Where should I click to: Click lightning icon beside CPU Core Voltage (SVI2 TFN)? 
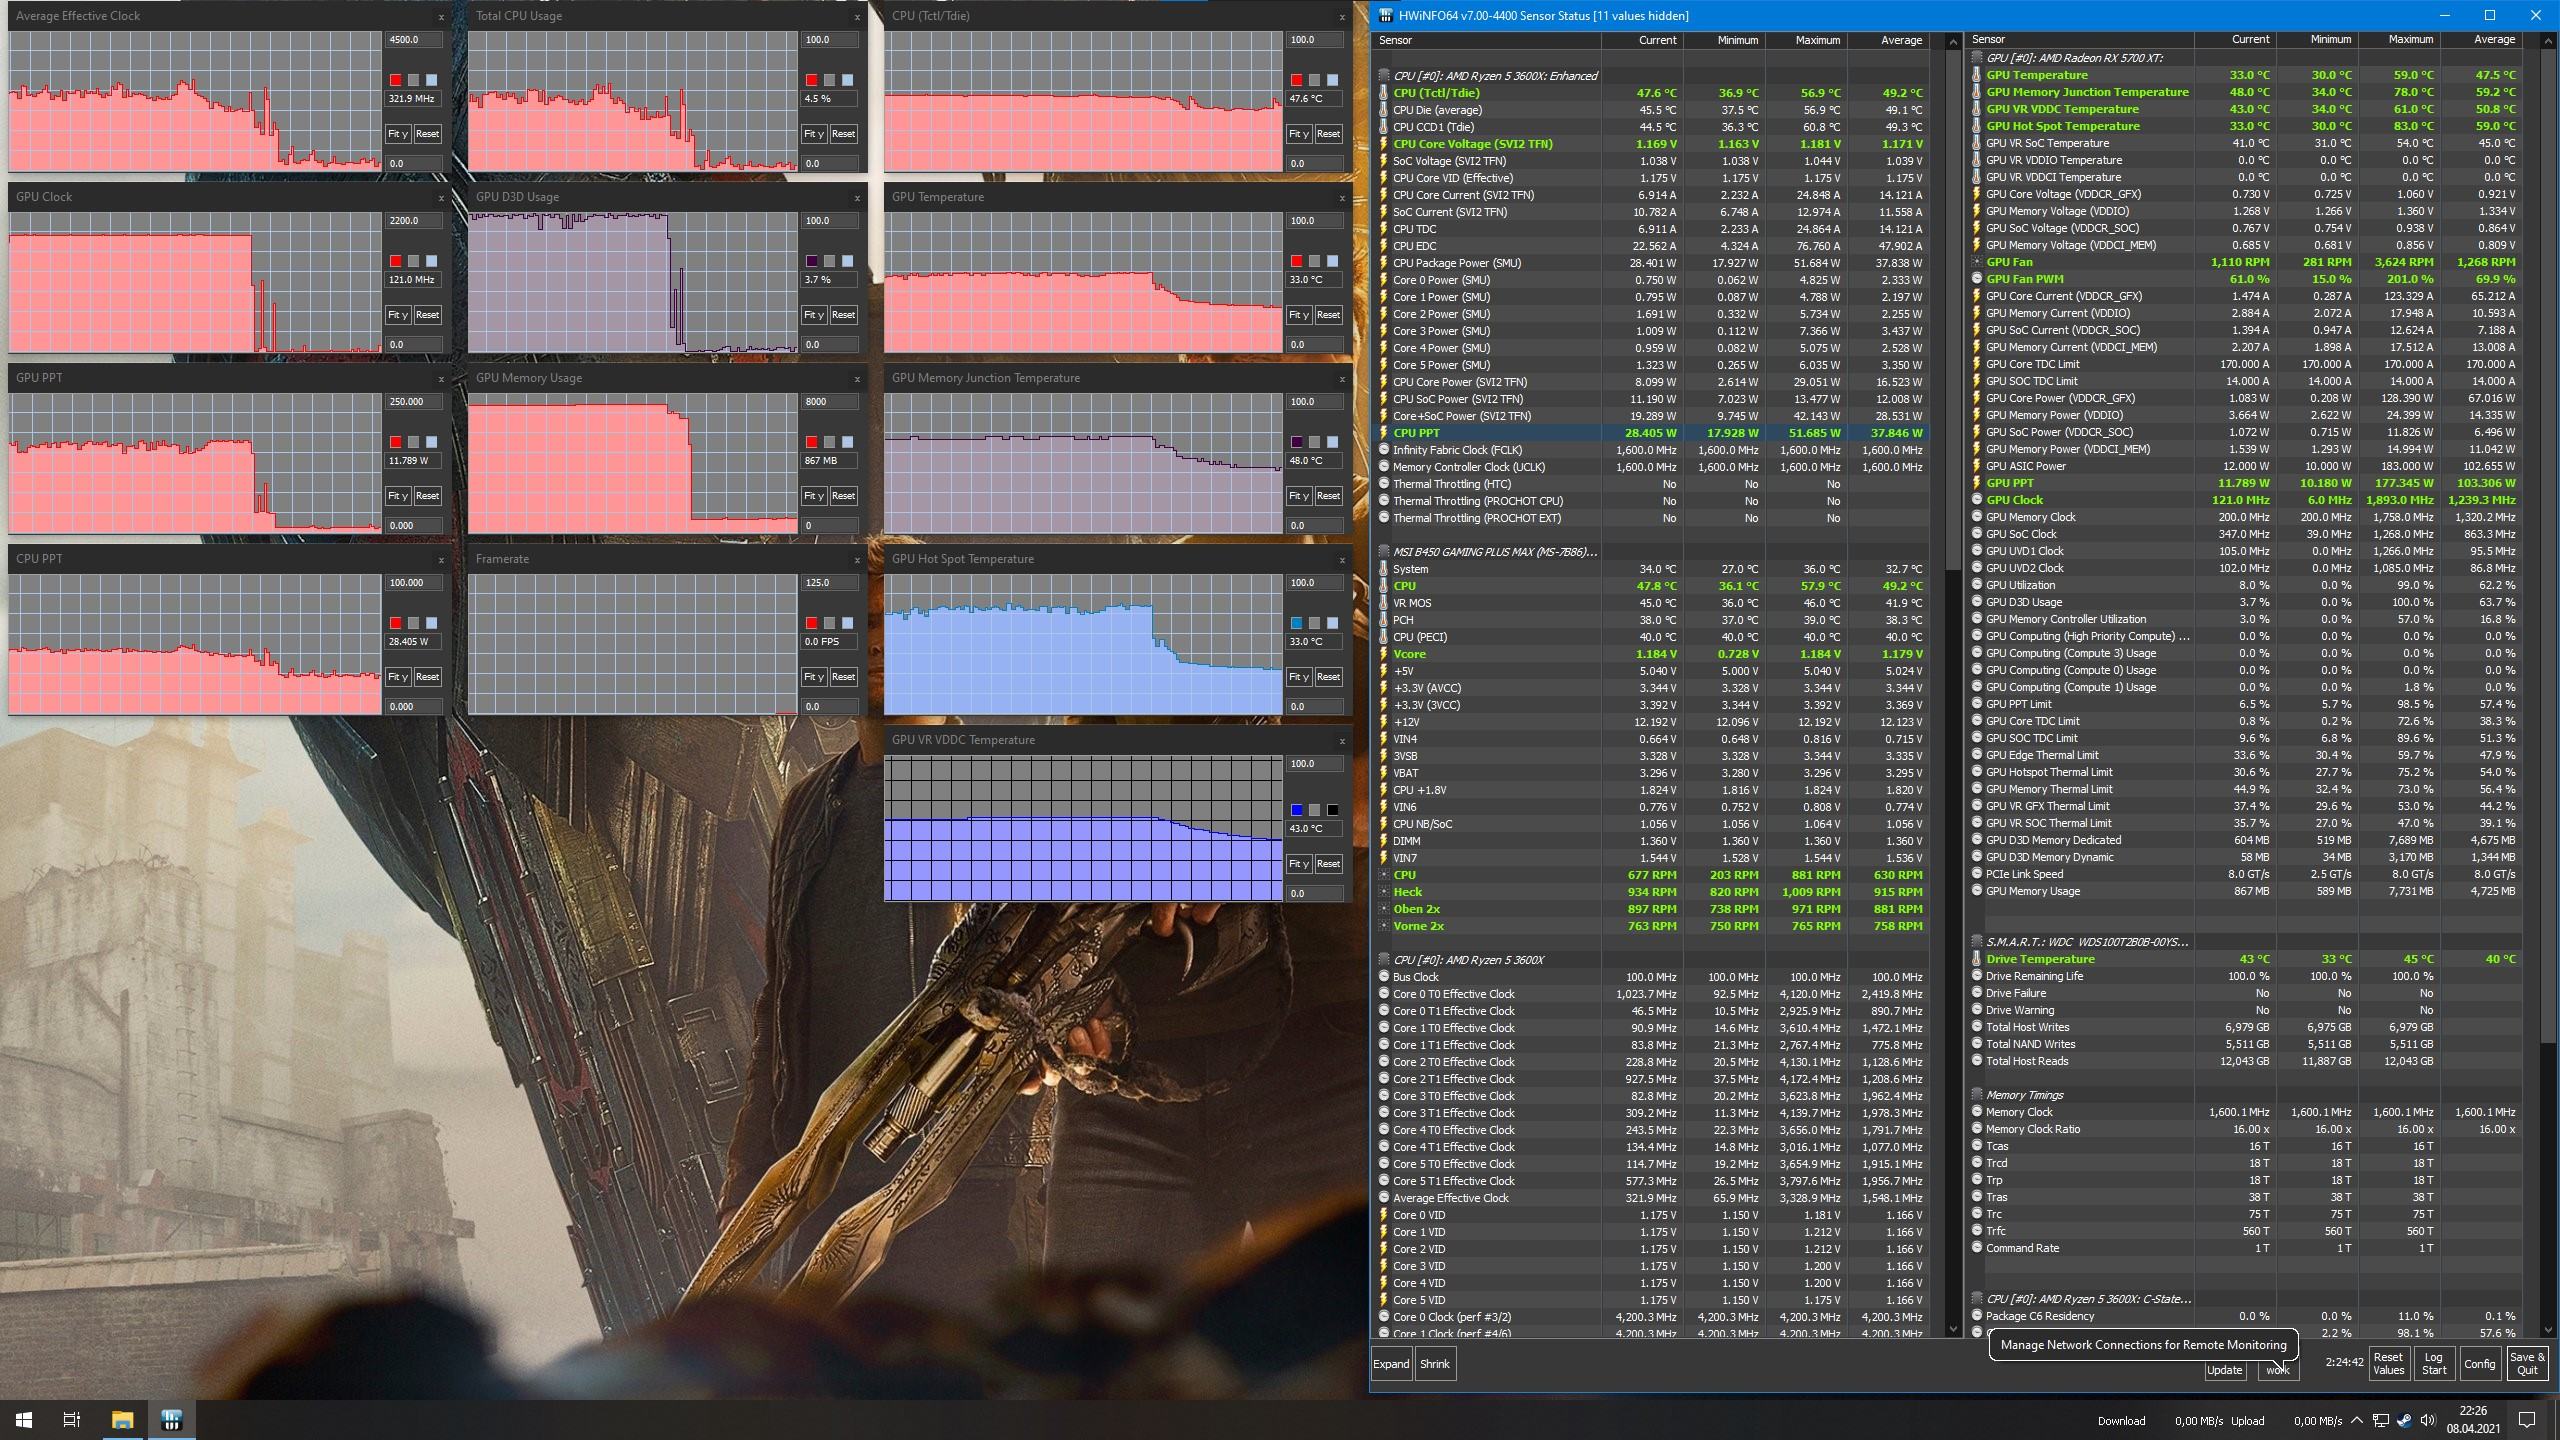tap(1384, 144)
